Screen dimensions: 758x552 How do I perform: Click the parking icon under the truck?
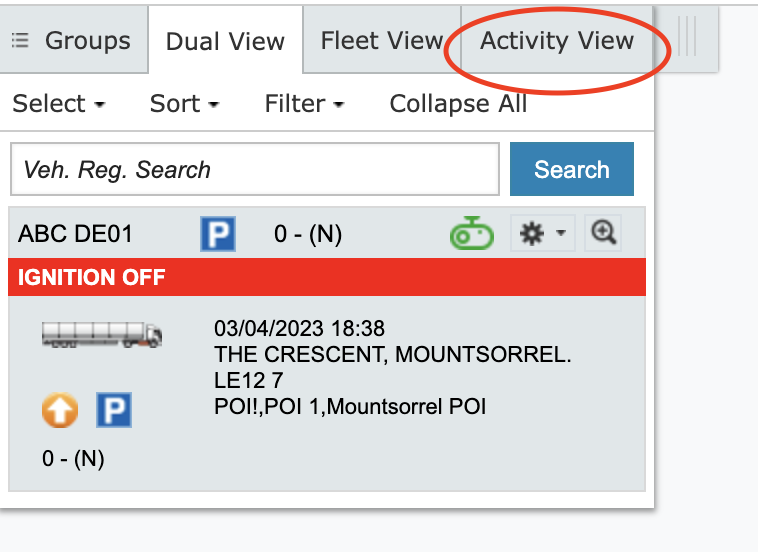point(114,410)
